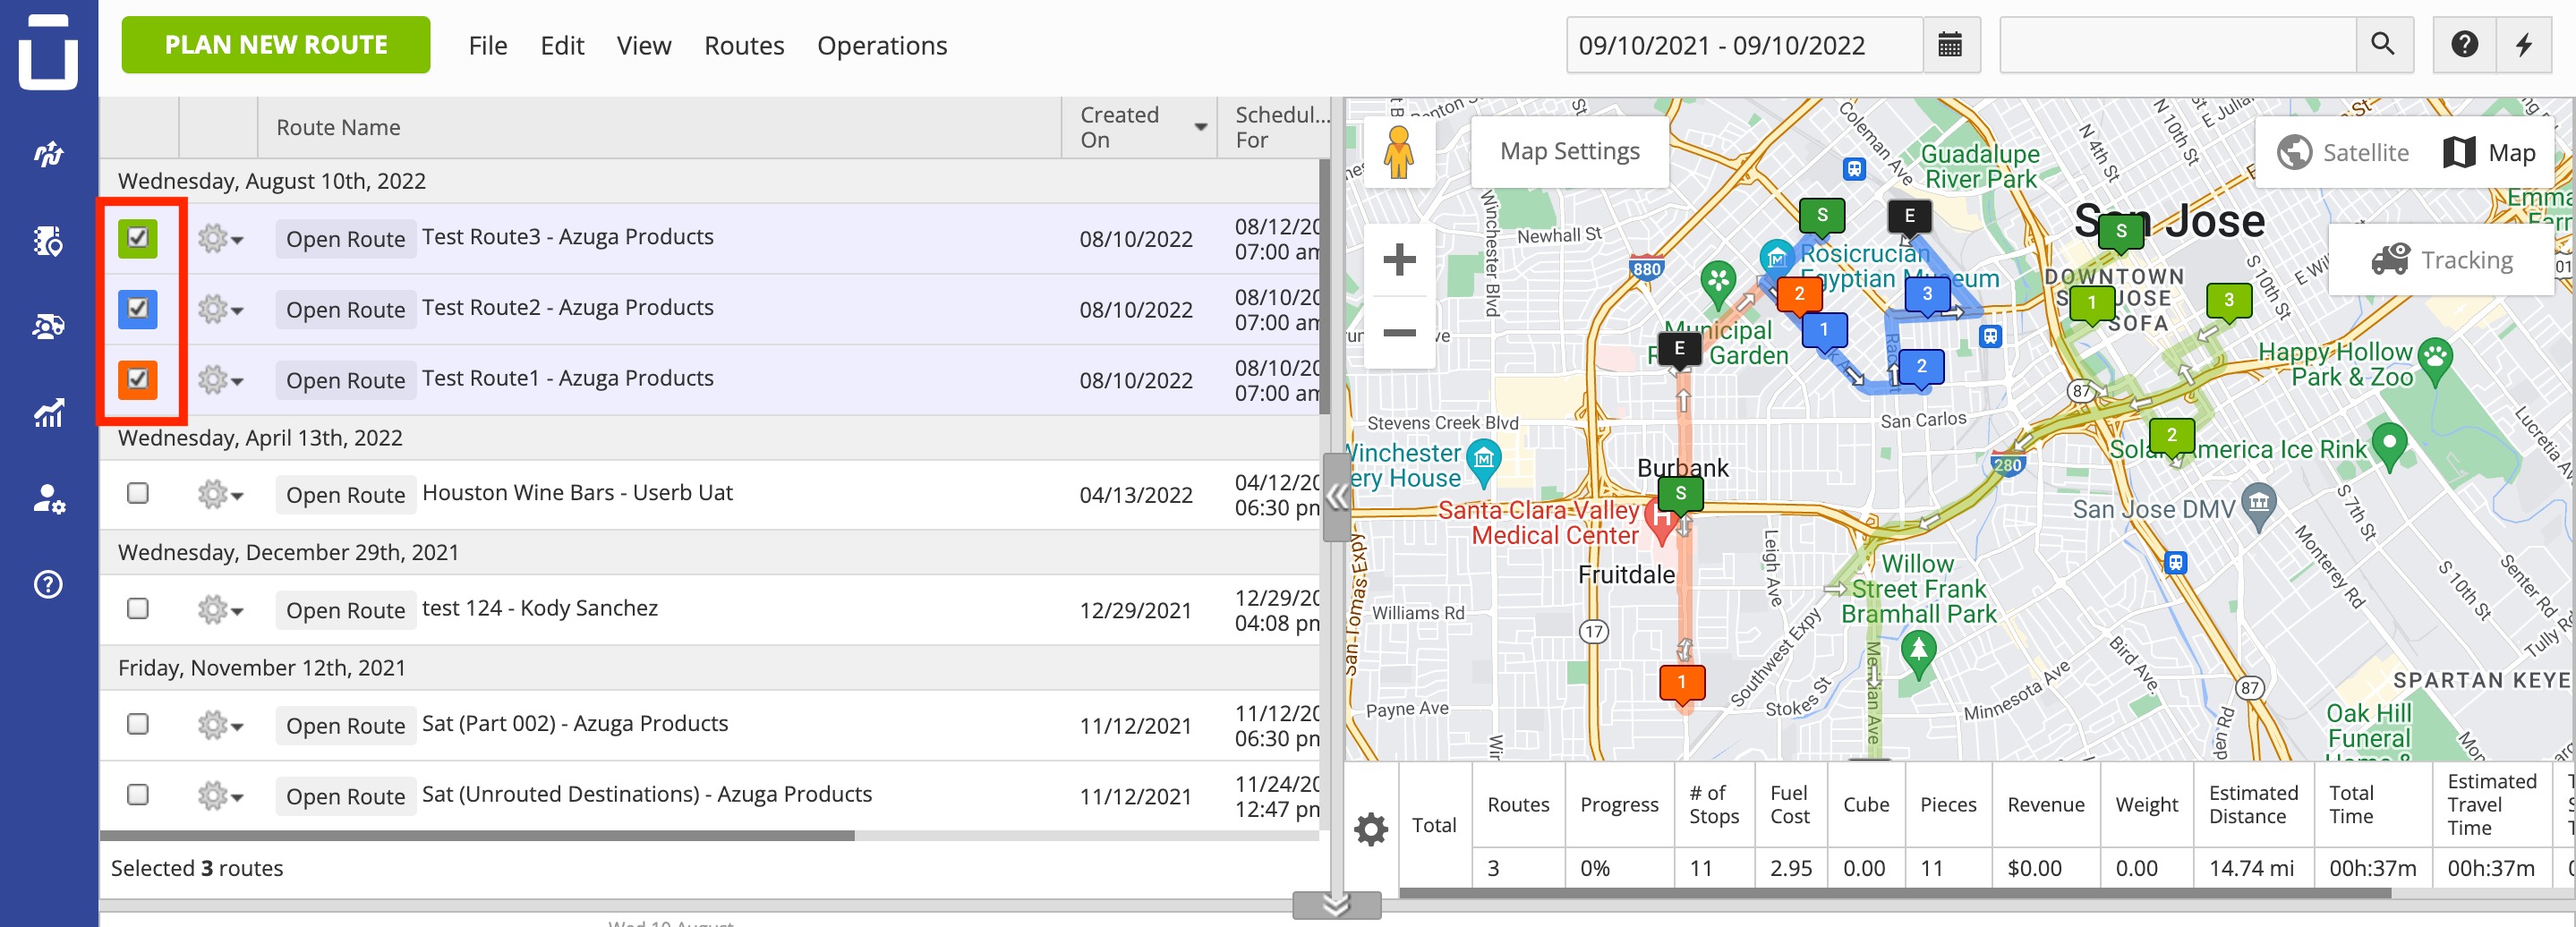Open the calendar date picker icon
The height and width of the screenshot is (927, 2576).
(x=1950, y=45)
